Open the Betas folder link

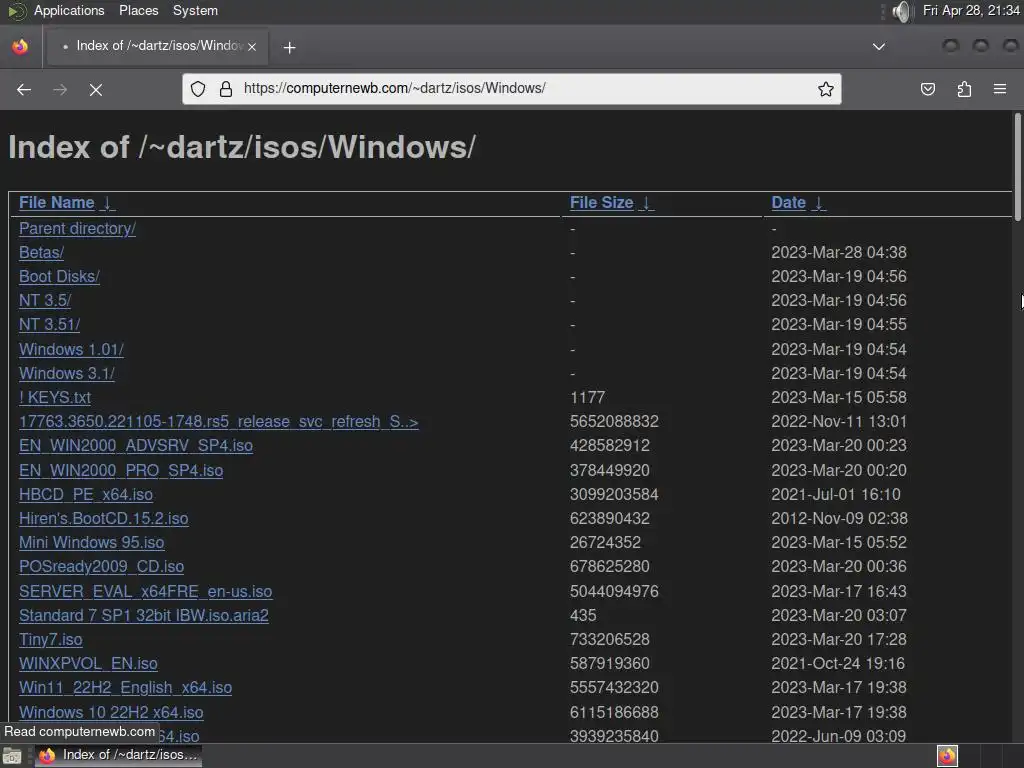click(x=41, y=252)
